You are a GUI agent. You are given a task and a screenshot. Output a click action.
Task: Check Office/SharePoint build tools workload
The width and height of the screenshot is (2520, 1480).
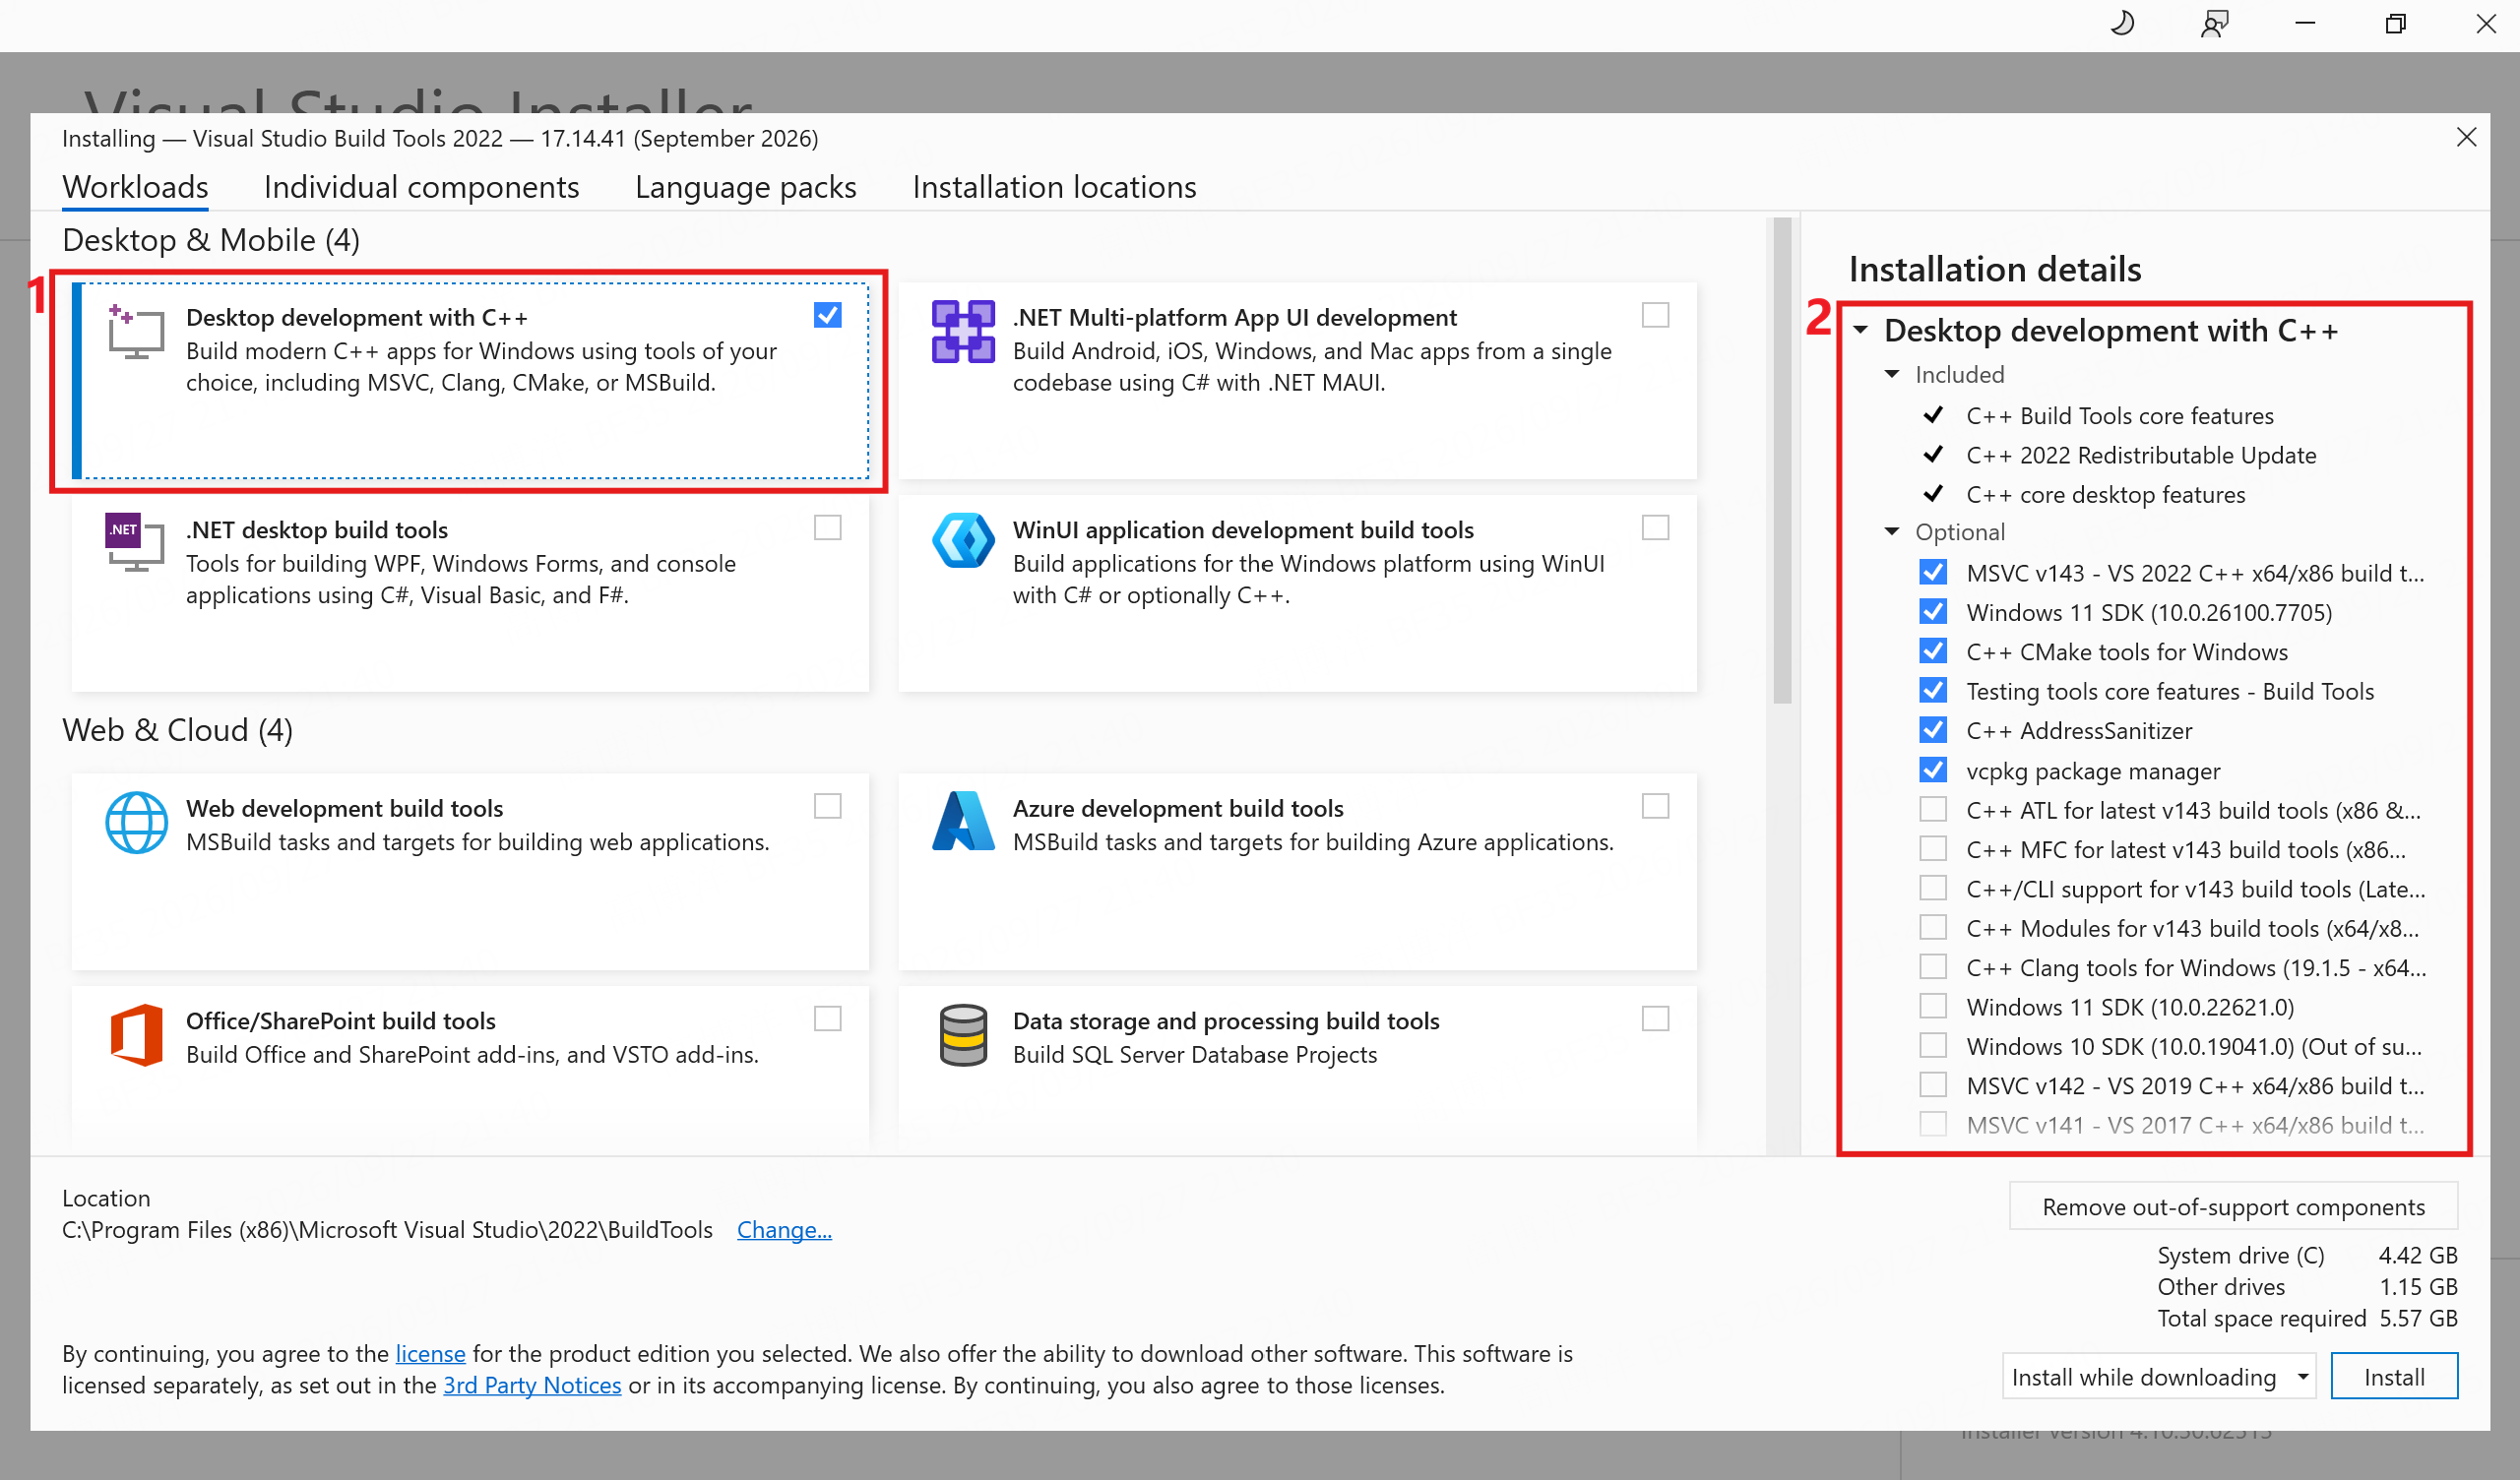827,1019
